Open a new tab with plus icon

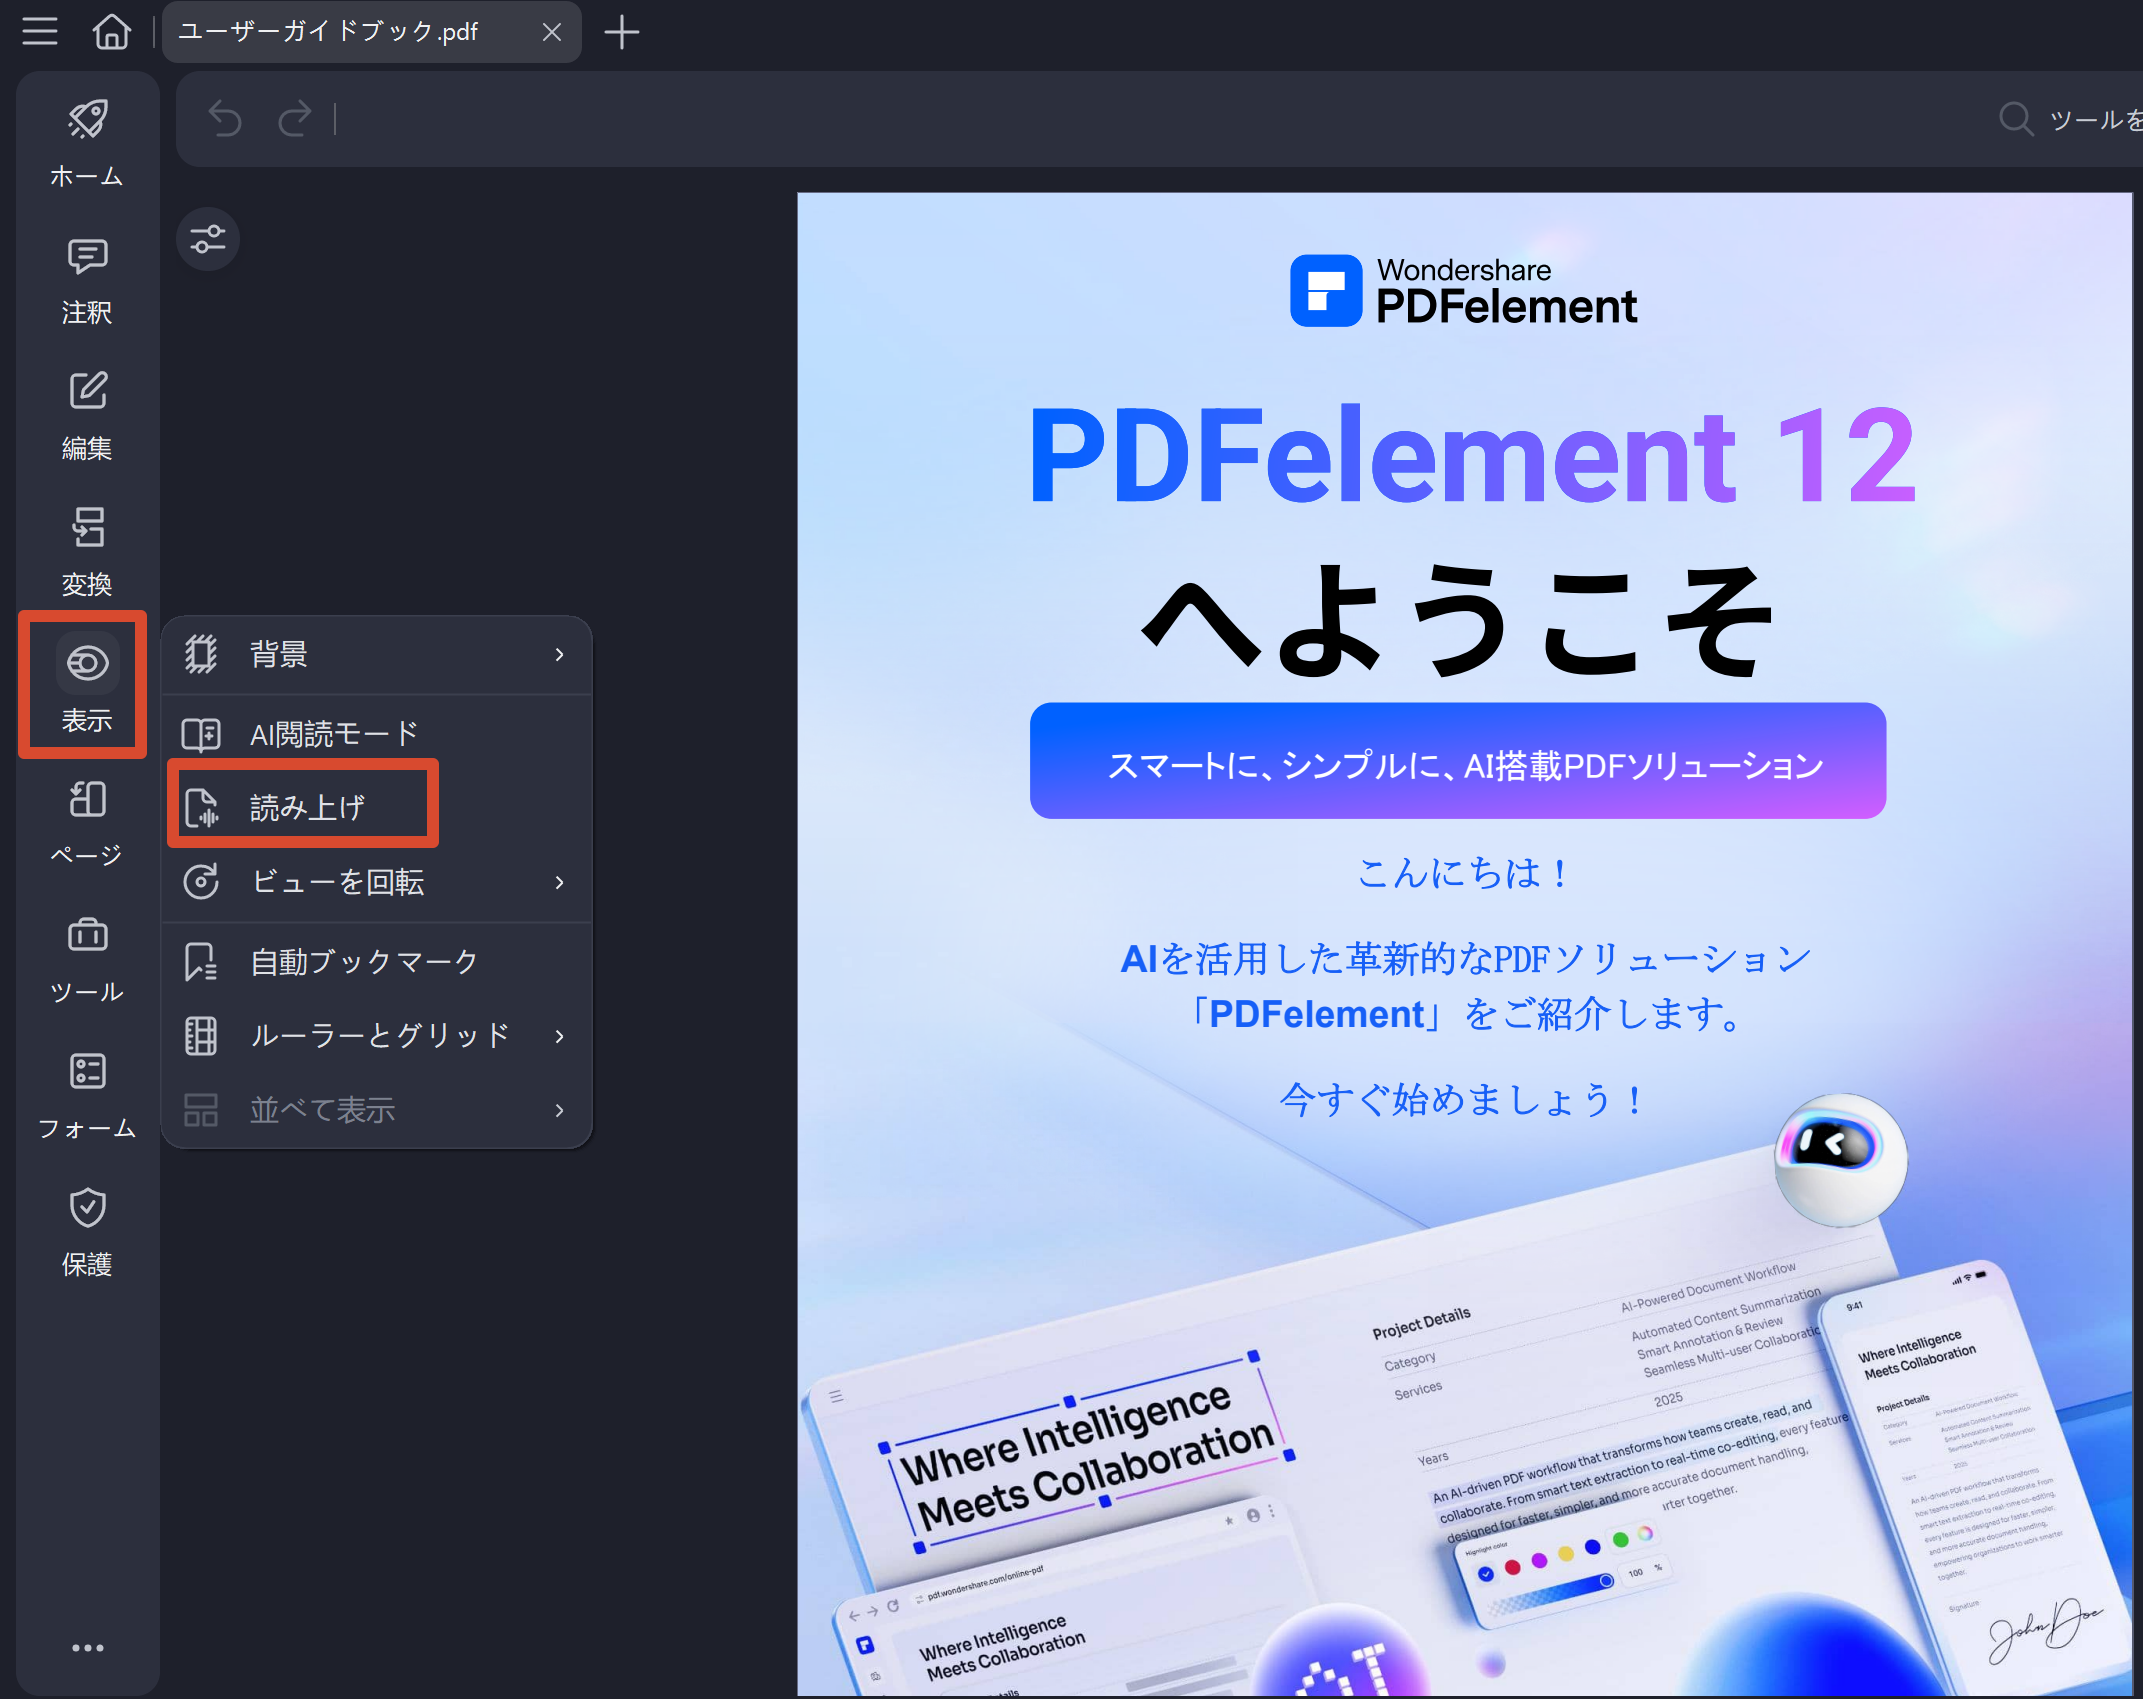coord(621,32)
